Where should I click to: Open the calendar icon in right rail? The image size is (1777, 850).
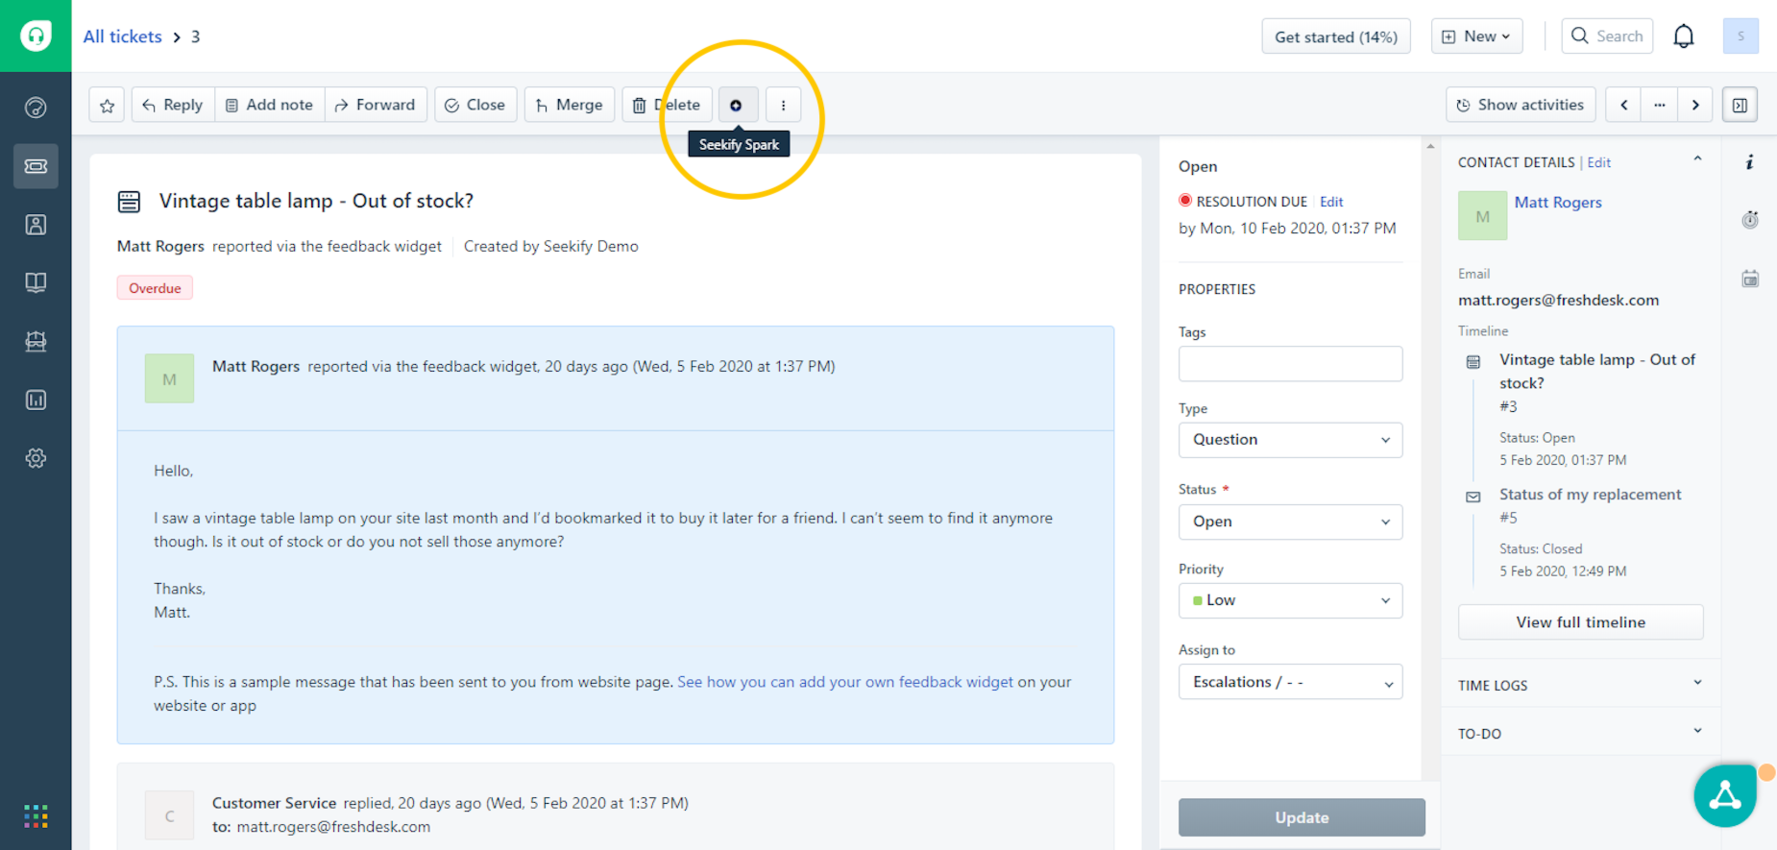coord(1750,279)
